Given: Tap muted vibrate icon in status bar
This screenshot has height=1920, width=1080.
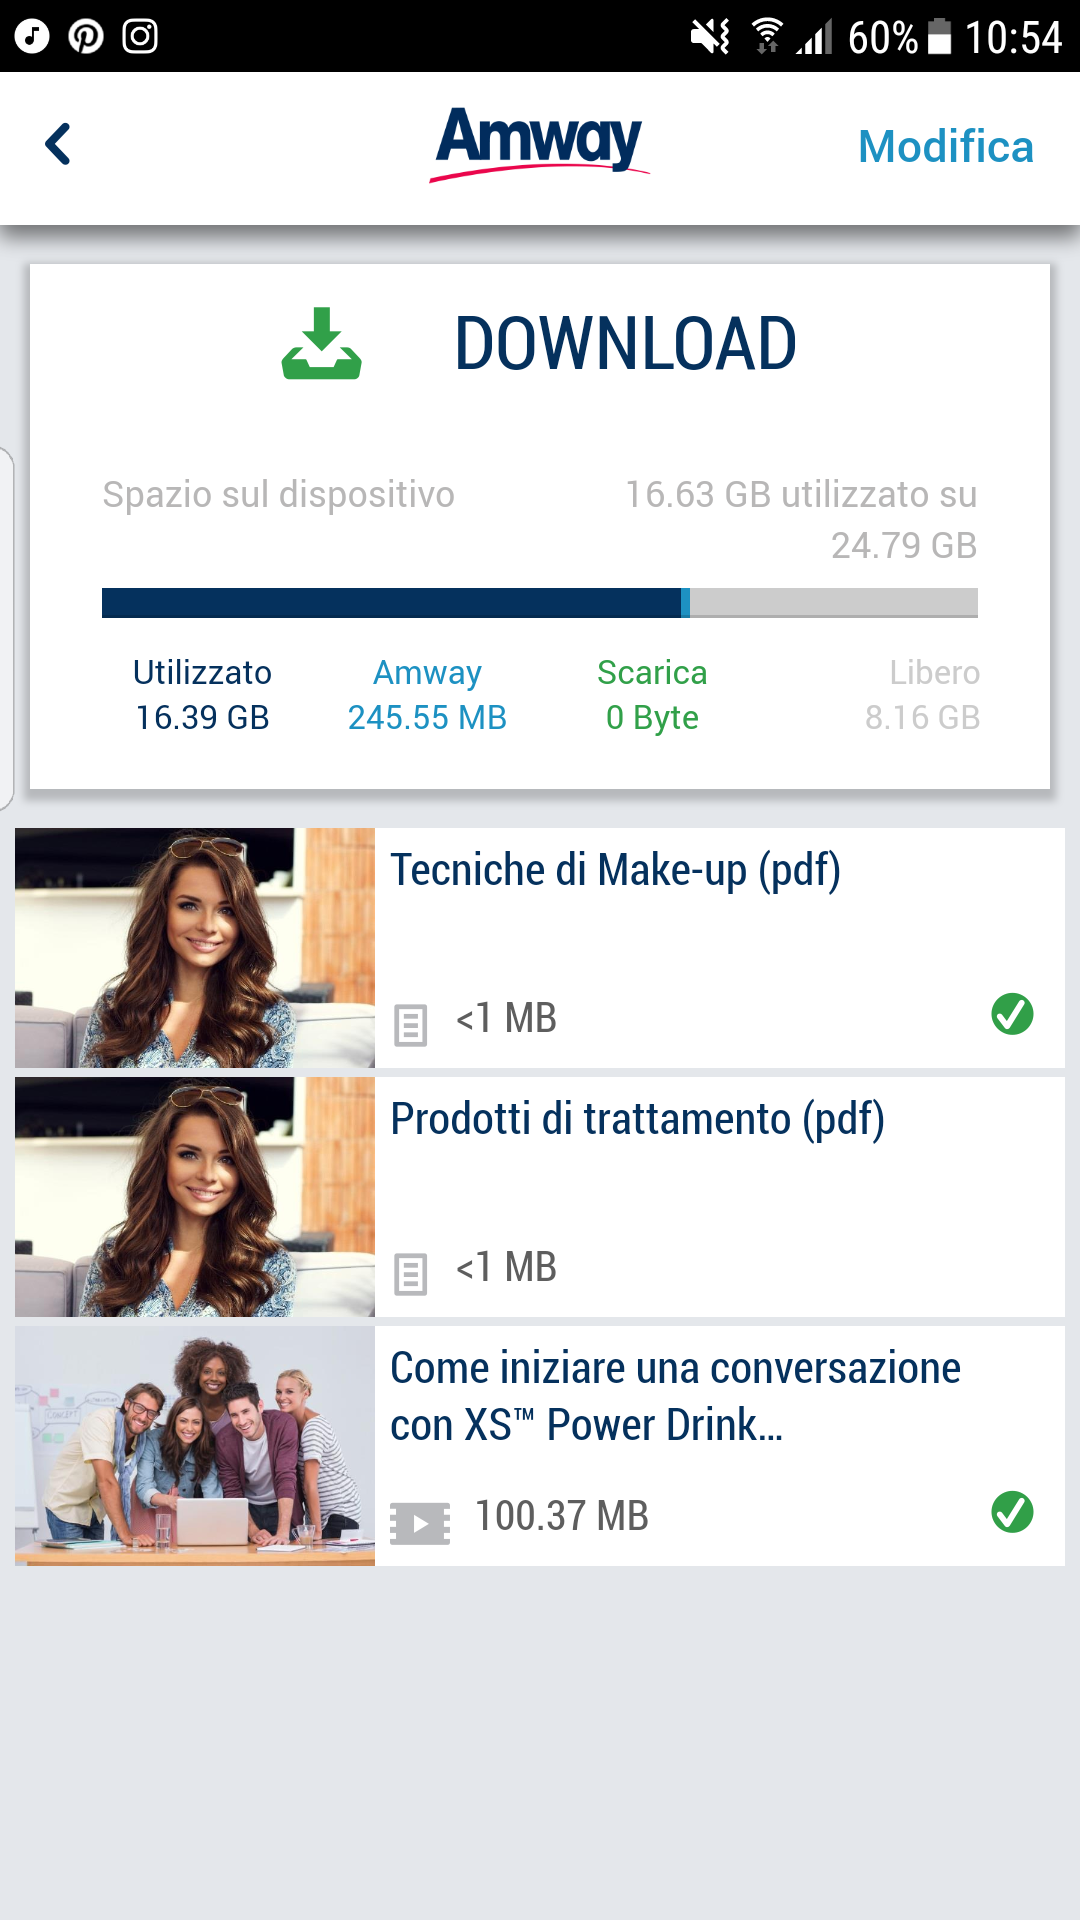Looking at the screenshot, I should click(x=711, y=37).
